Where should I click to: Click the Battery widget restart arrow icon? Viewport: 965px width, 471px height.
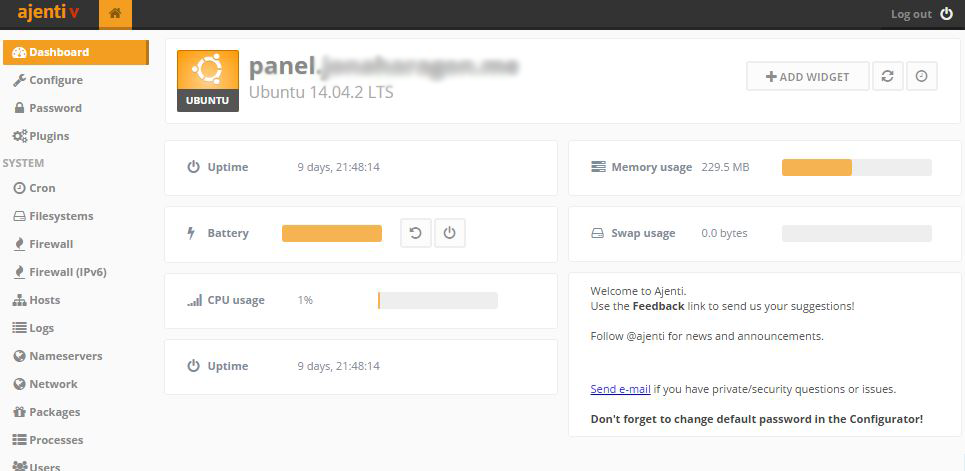click(416, 233)
